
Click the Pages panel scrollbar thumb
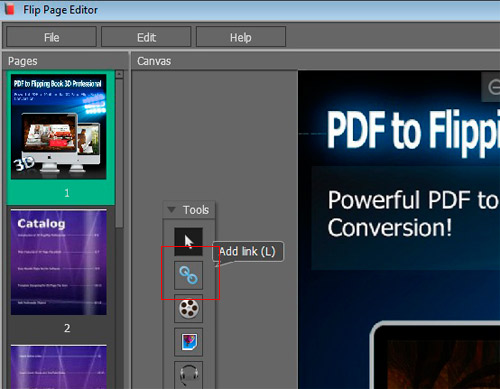(x=119, y=153)
